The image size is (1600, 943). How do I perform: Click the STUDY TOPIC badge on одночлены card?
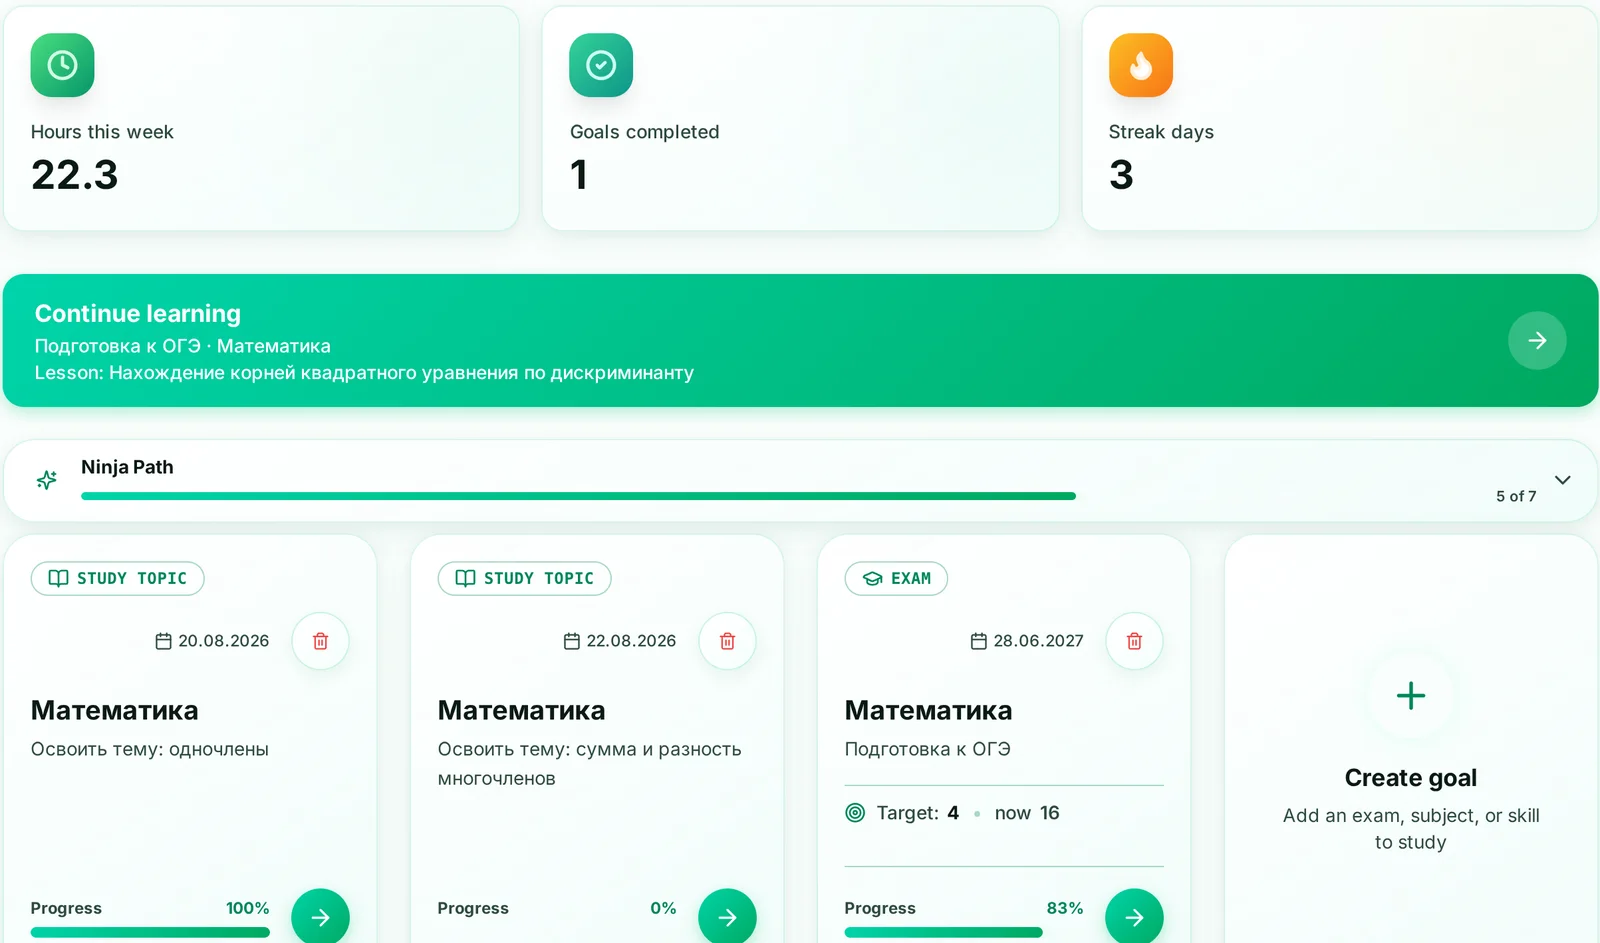click(x=118, y=578)
